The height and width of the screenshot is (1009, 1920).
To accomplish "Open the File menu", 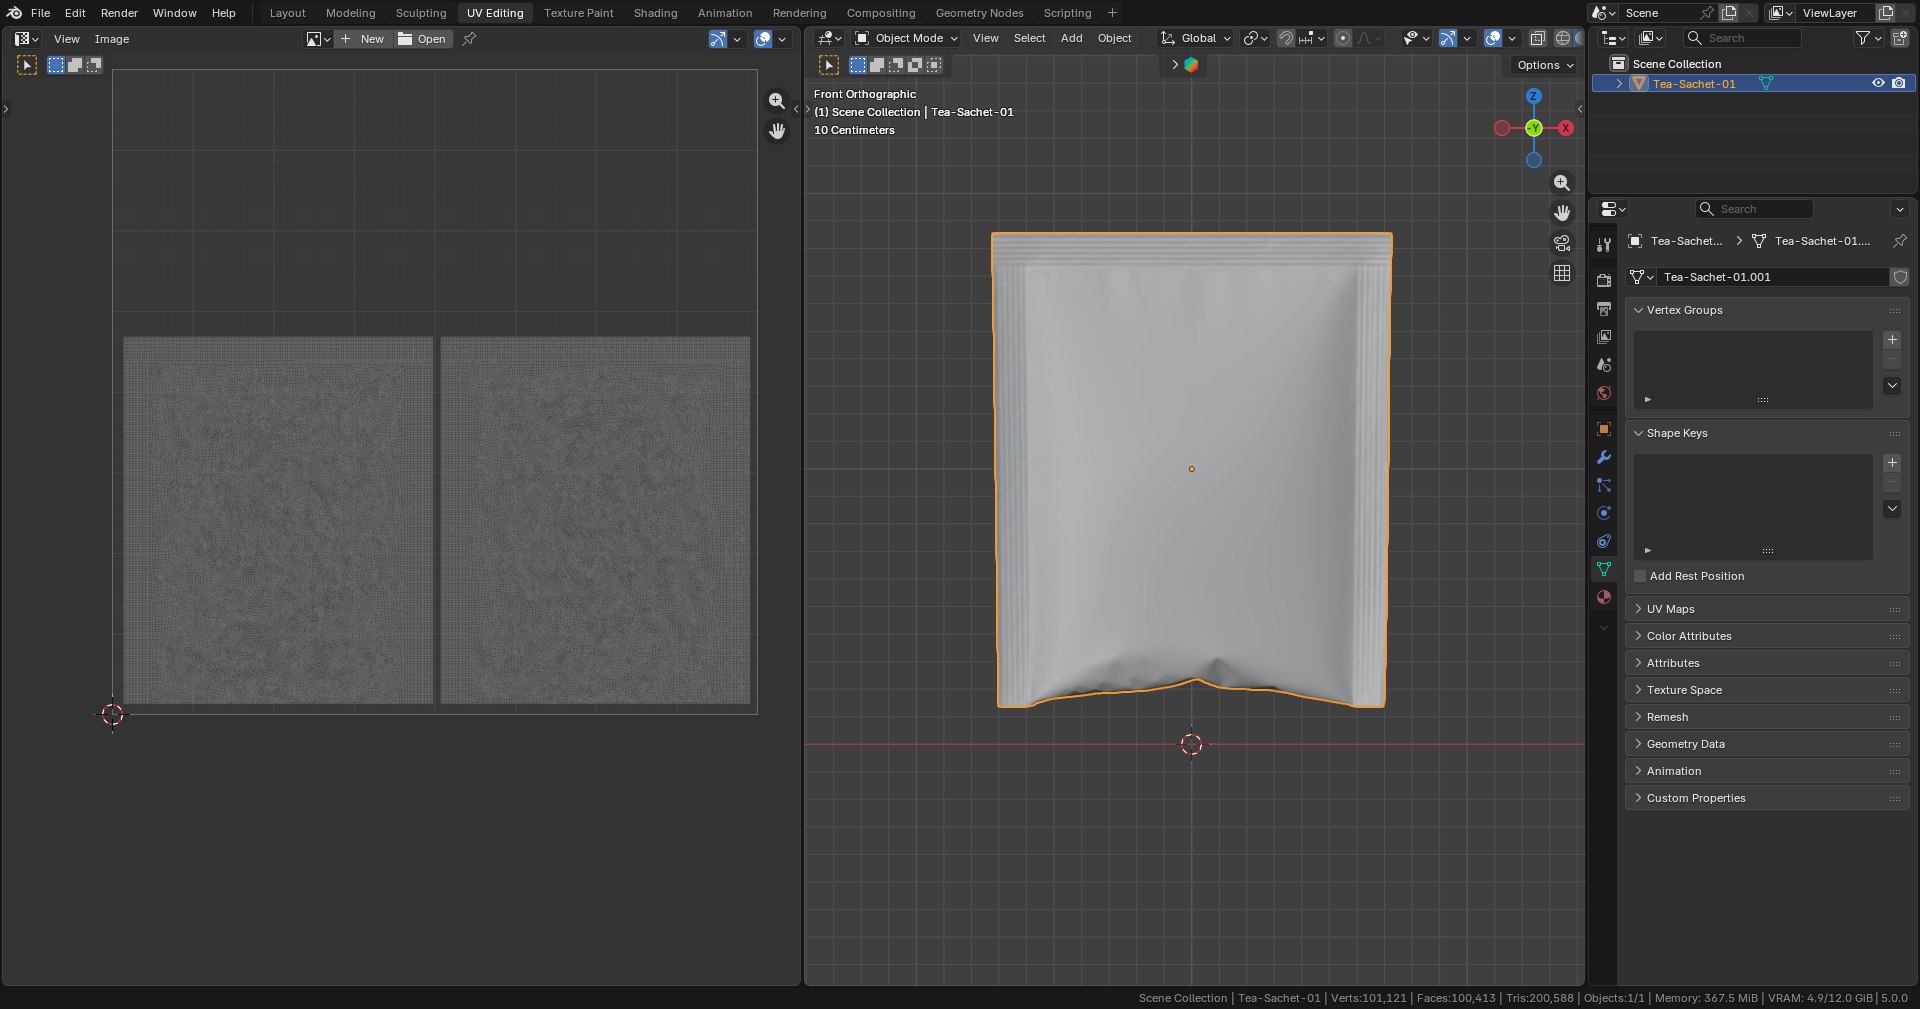I will (40, 13).
